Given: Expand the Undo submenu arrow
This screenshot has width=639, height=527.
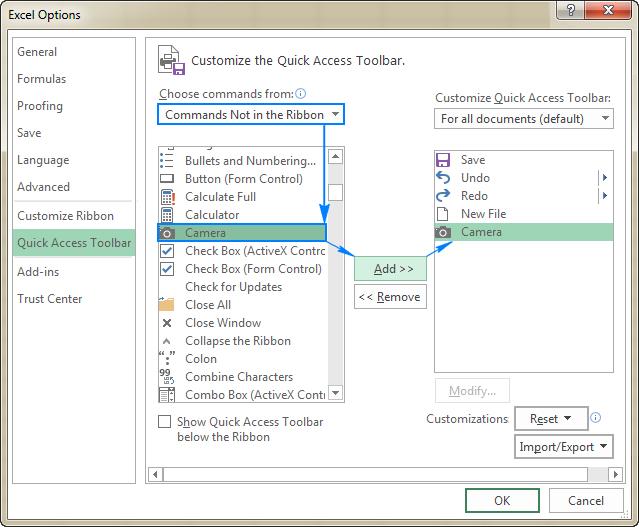Looking at the screenshot, I should (605, 178).
